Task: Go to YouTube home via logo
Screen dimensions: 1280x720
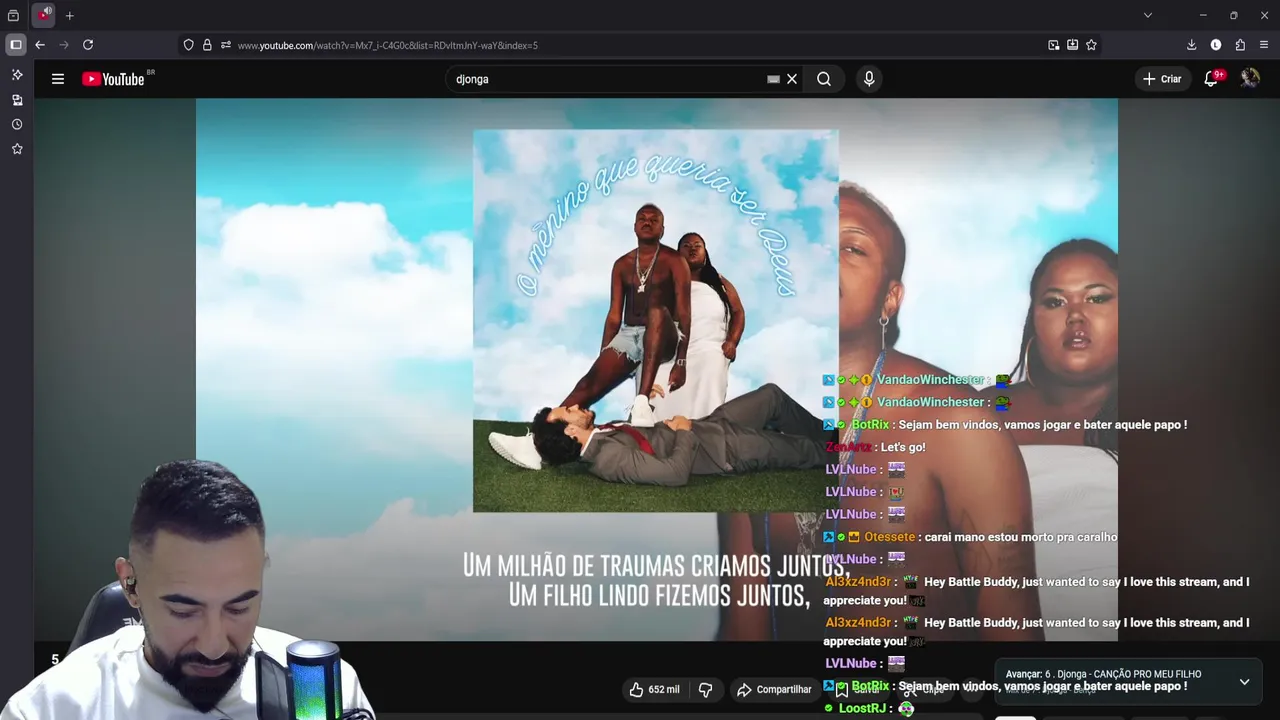Action: (x=114, y=79)
